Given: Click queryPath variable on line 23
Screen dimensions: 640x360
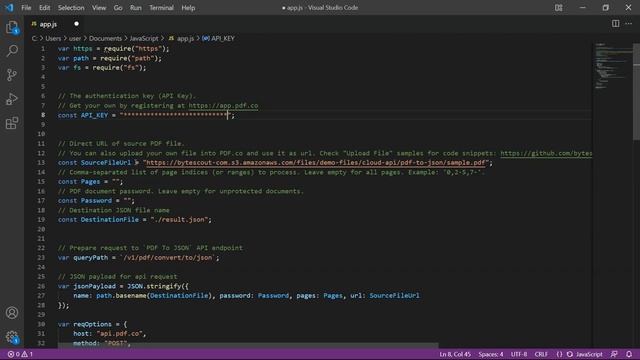Looking at the screenshot, I should (91, 258).
